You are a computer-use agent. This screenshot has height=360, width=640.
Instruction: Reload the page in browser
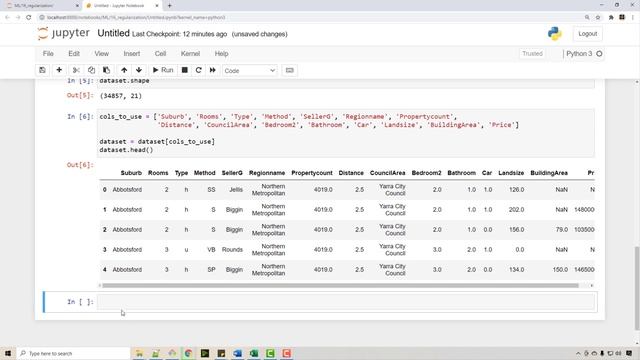[29, 18]
